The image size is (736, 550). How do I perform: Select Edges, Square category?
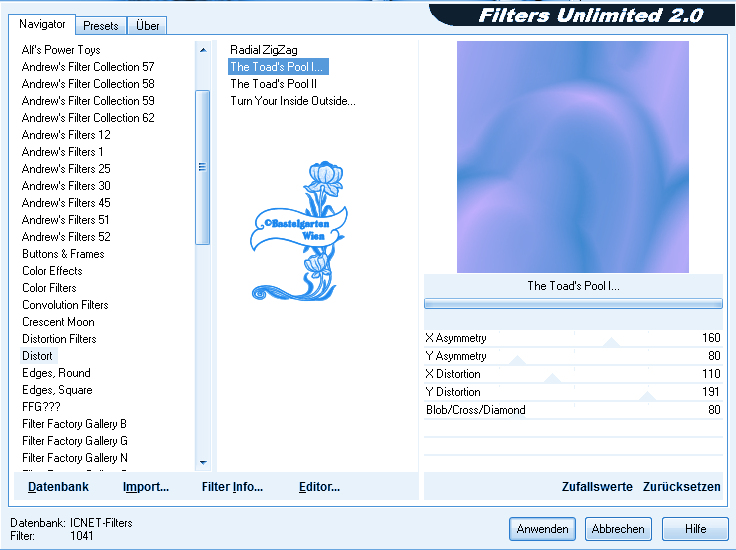57,390
